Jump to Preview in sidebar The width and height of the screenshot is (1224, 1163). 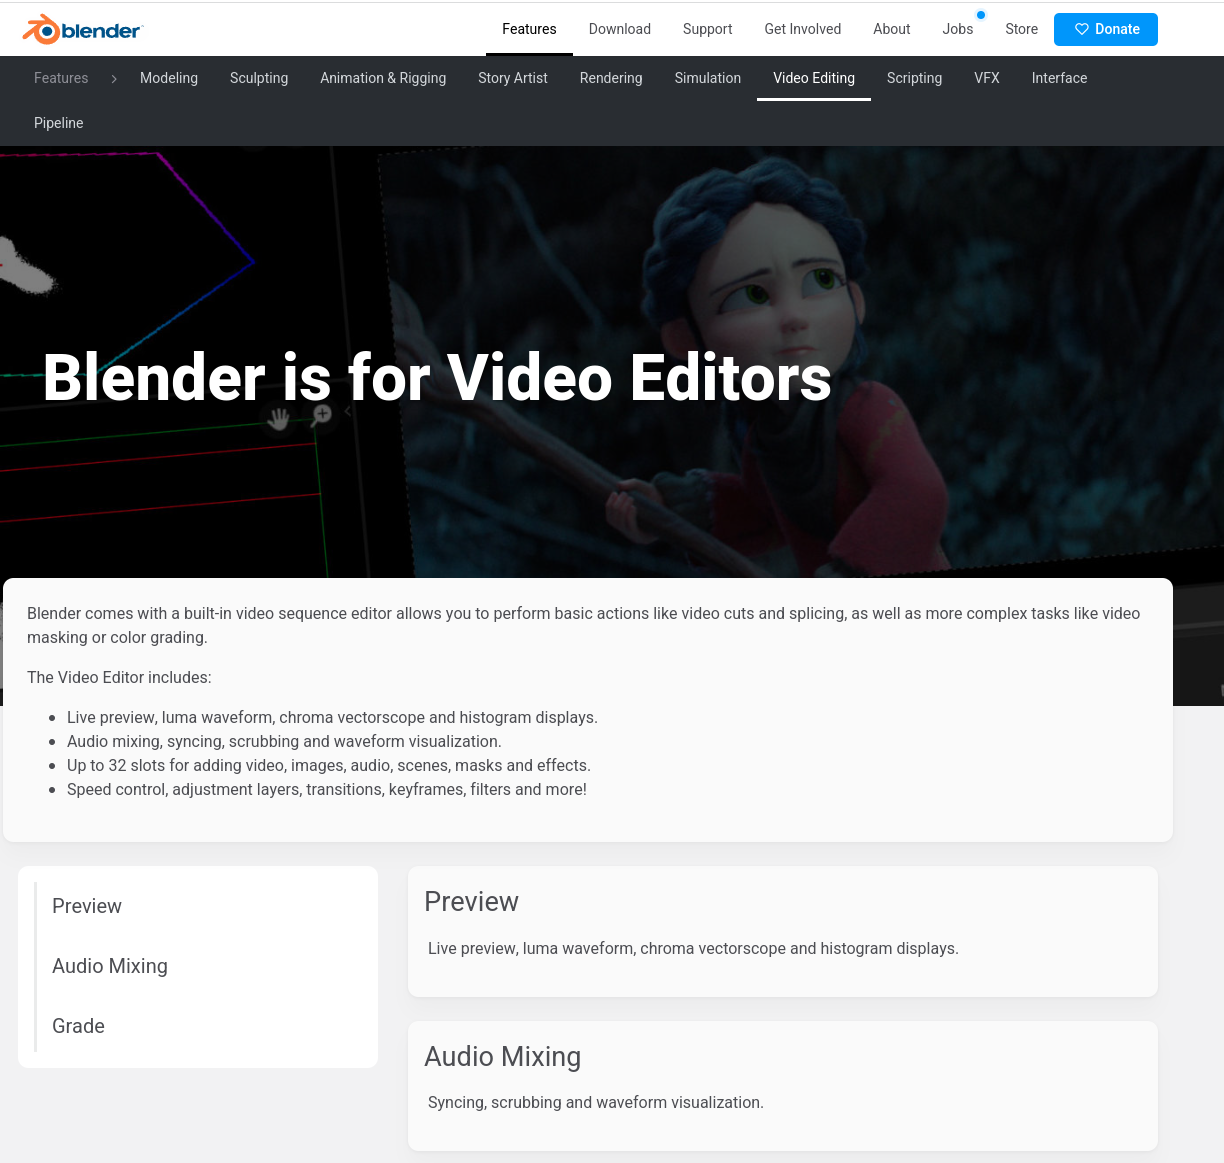point(87,906)
